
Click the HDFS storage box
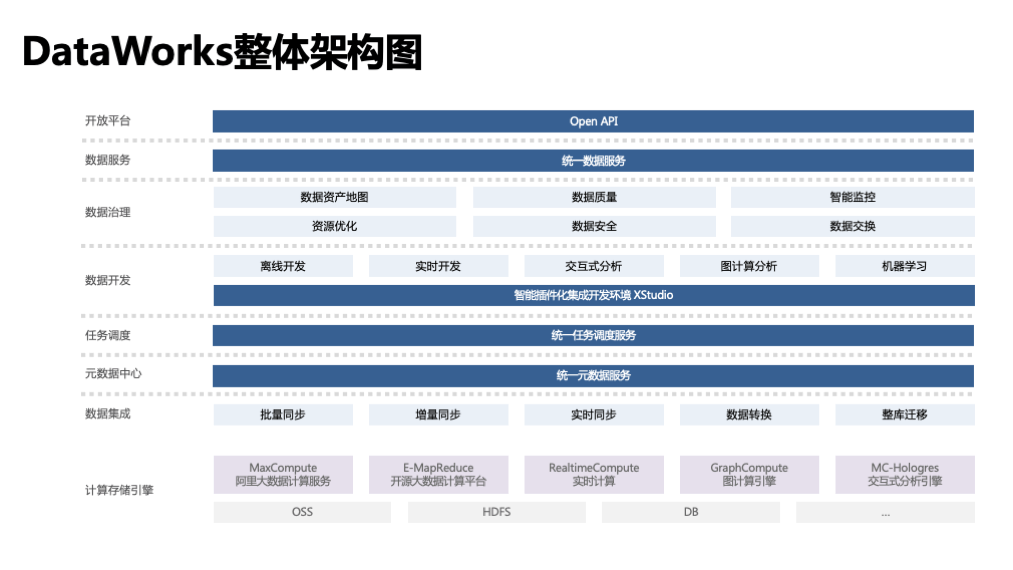496,513
